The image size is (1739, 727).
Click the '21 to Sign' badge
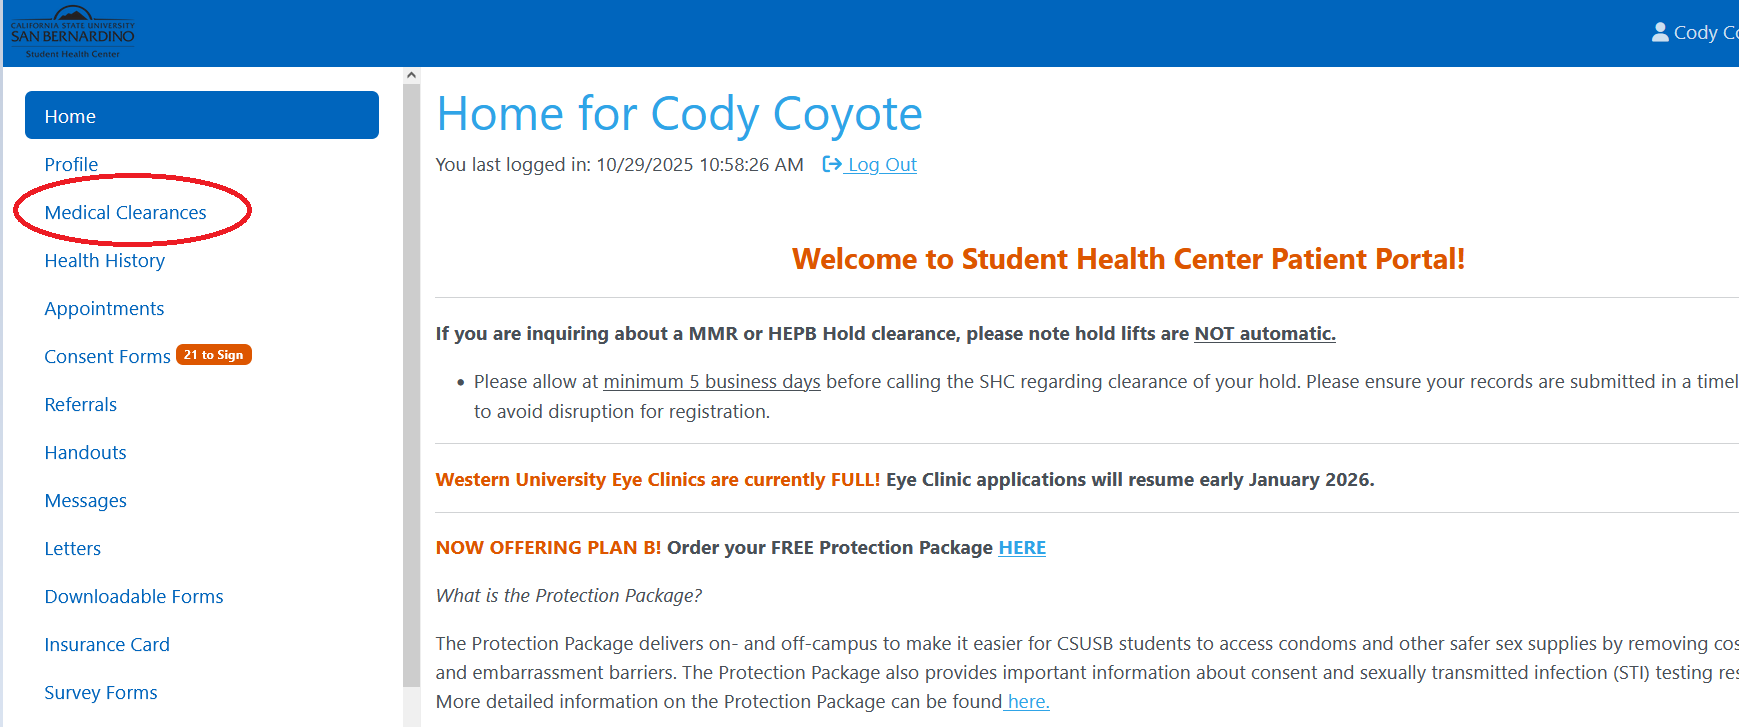click(x=214, y=355)
